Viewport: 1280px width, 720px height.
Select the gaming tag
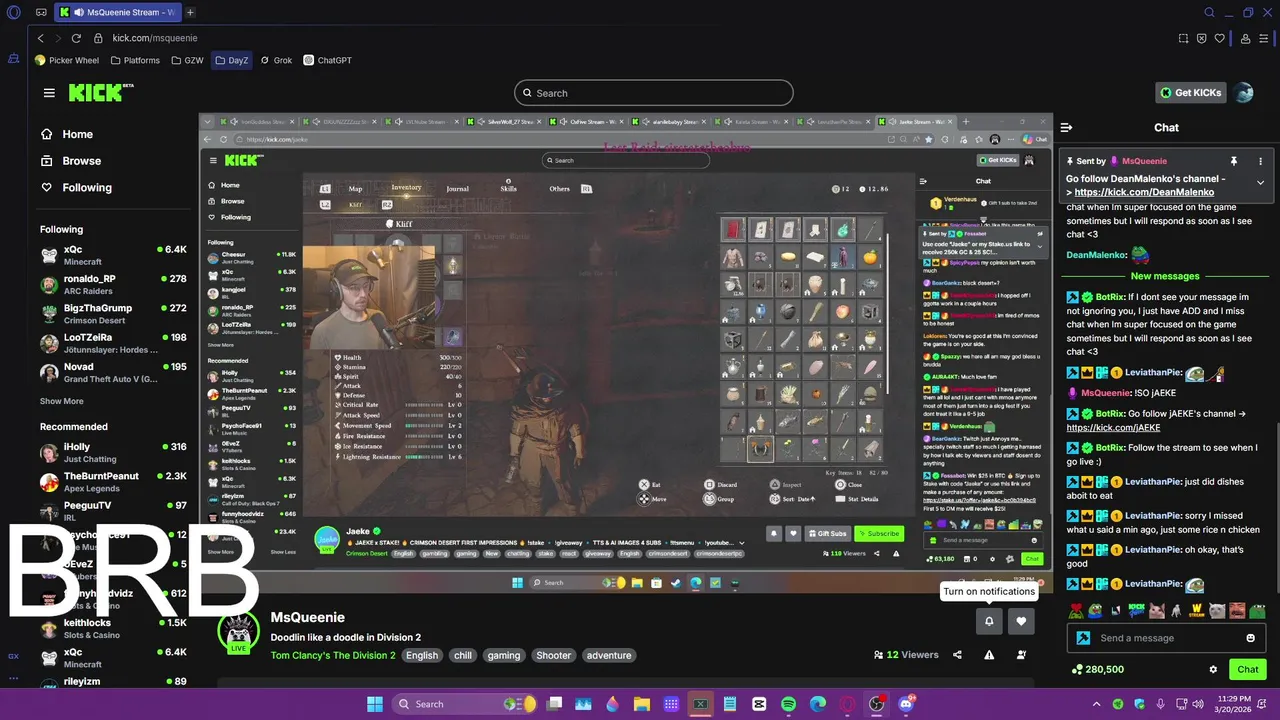pos(504,656)
